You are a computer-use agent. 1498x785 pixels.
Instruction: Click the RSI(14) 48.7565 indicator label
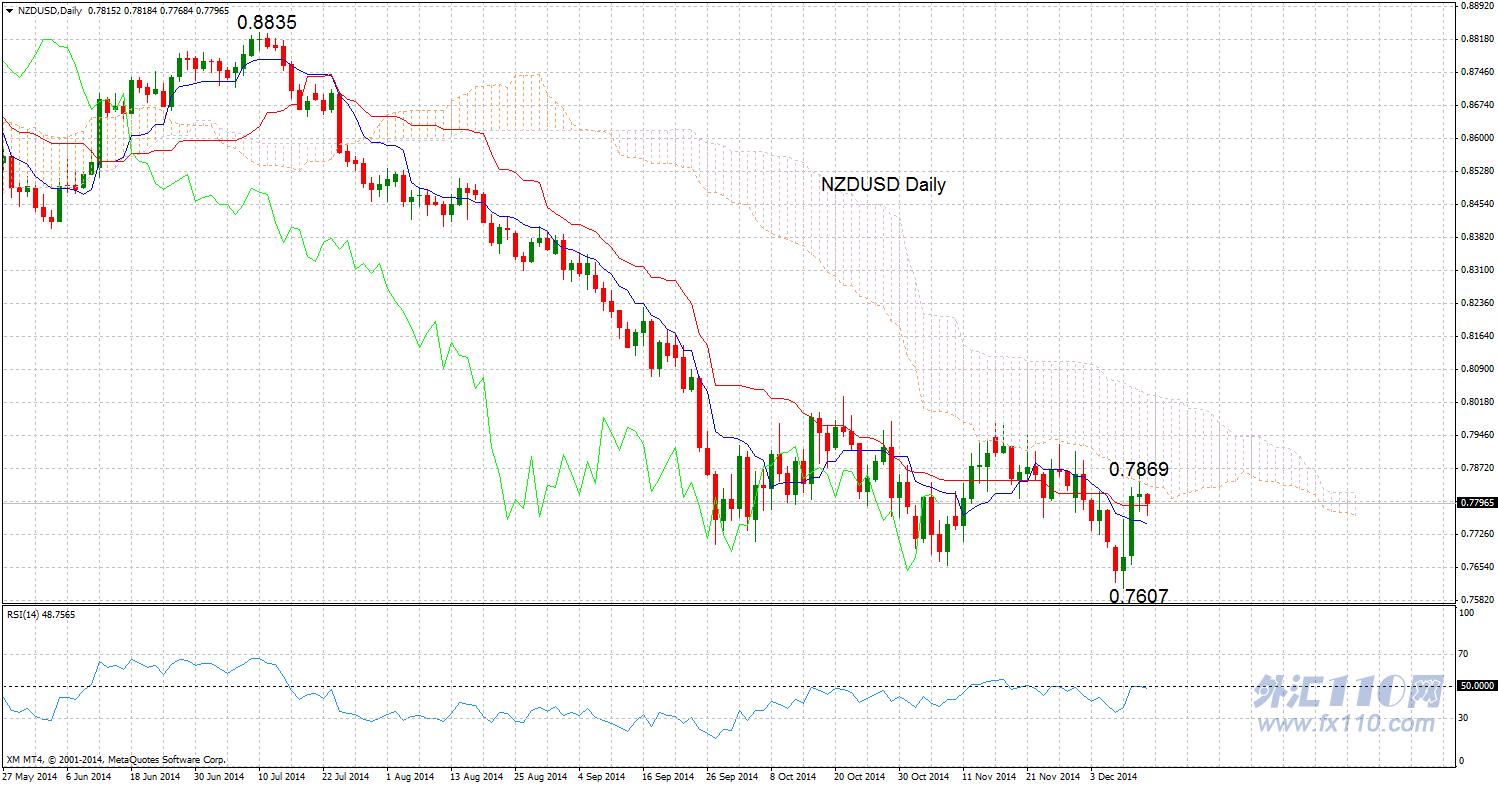click(41, 615)
